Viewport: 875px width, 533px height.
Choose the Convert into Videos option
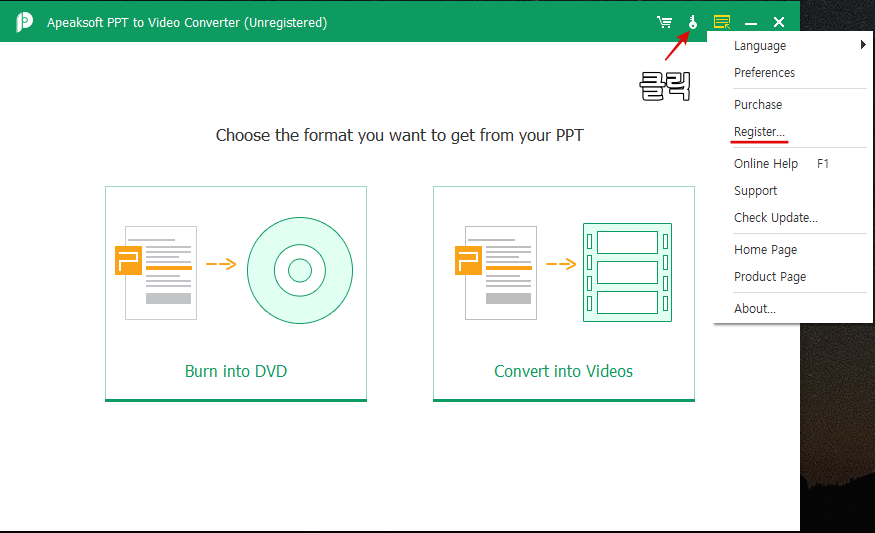pos(564,294)
